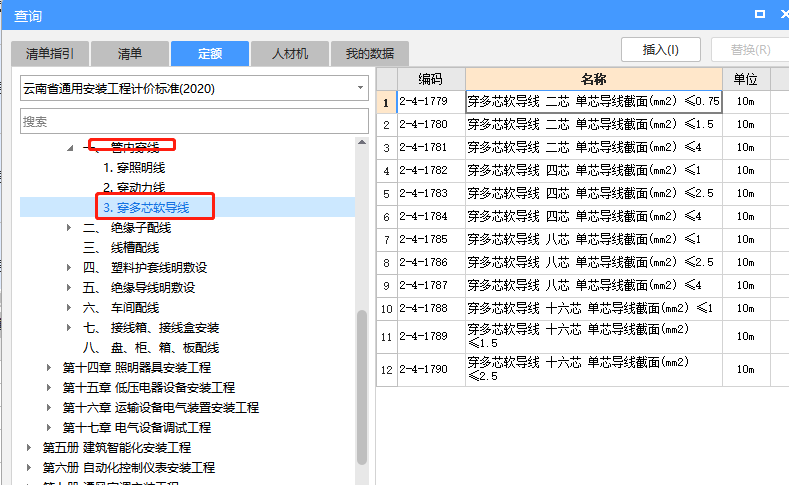Click the 搜索 input field
Image resolution: width=789 pixels, height=485 pixels.
pyautogui.click(x=194, y=121)
